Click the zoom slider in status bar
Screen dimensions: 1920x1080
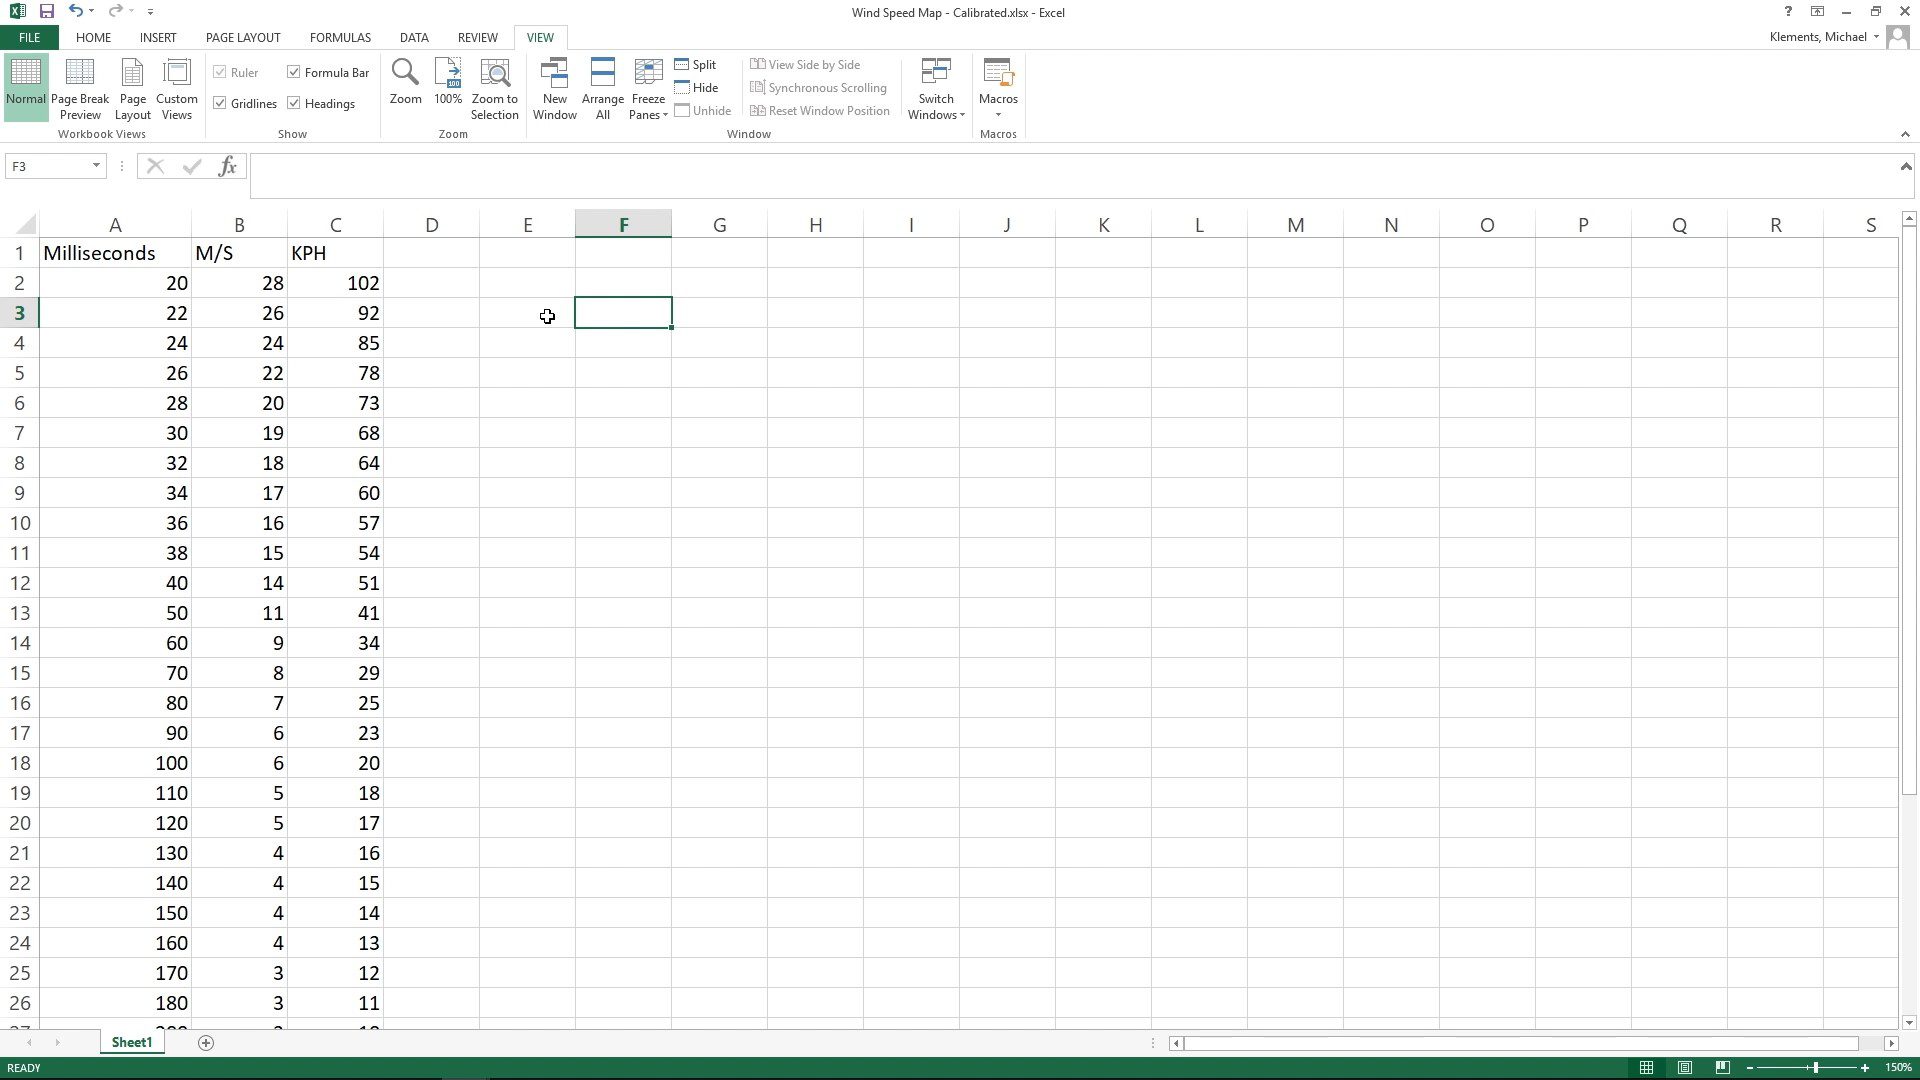tap(1815, 1068)
